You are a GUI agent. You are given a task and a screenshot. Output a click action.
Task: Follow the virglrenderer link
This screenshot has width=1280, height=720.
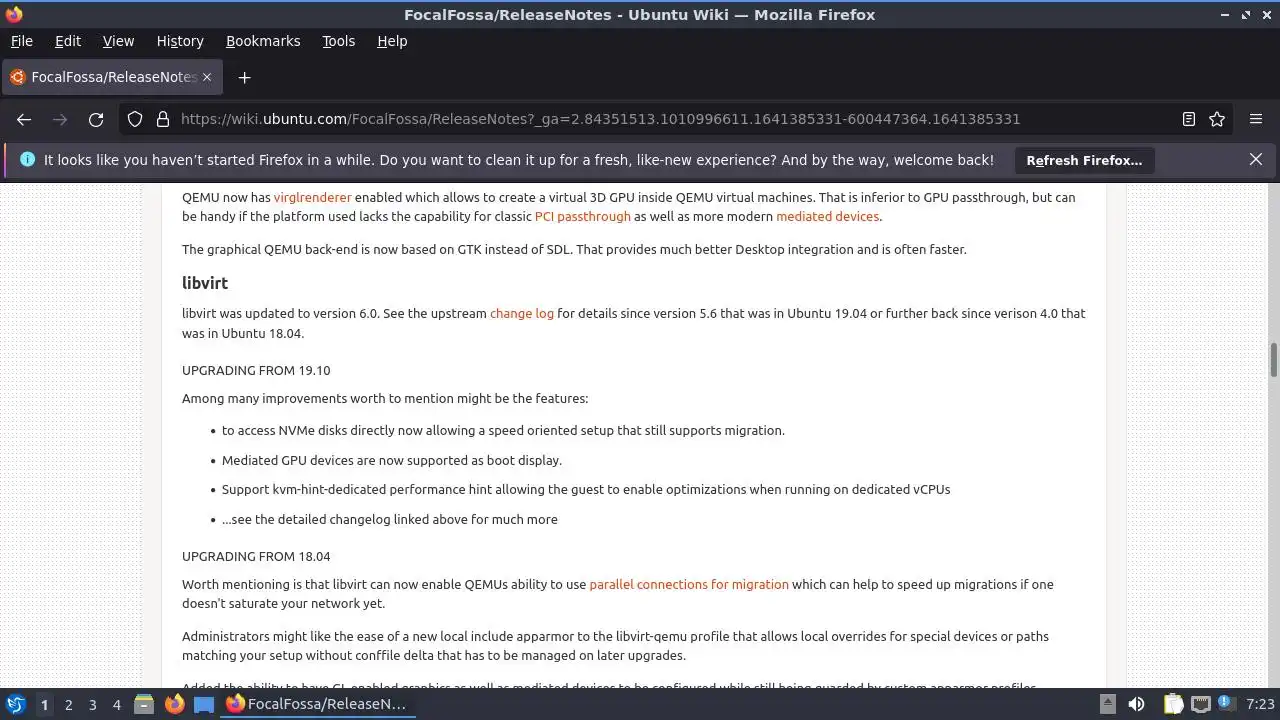coord(313,197)
